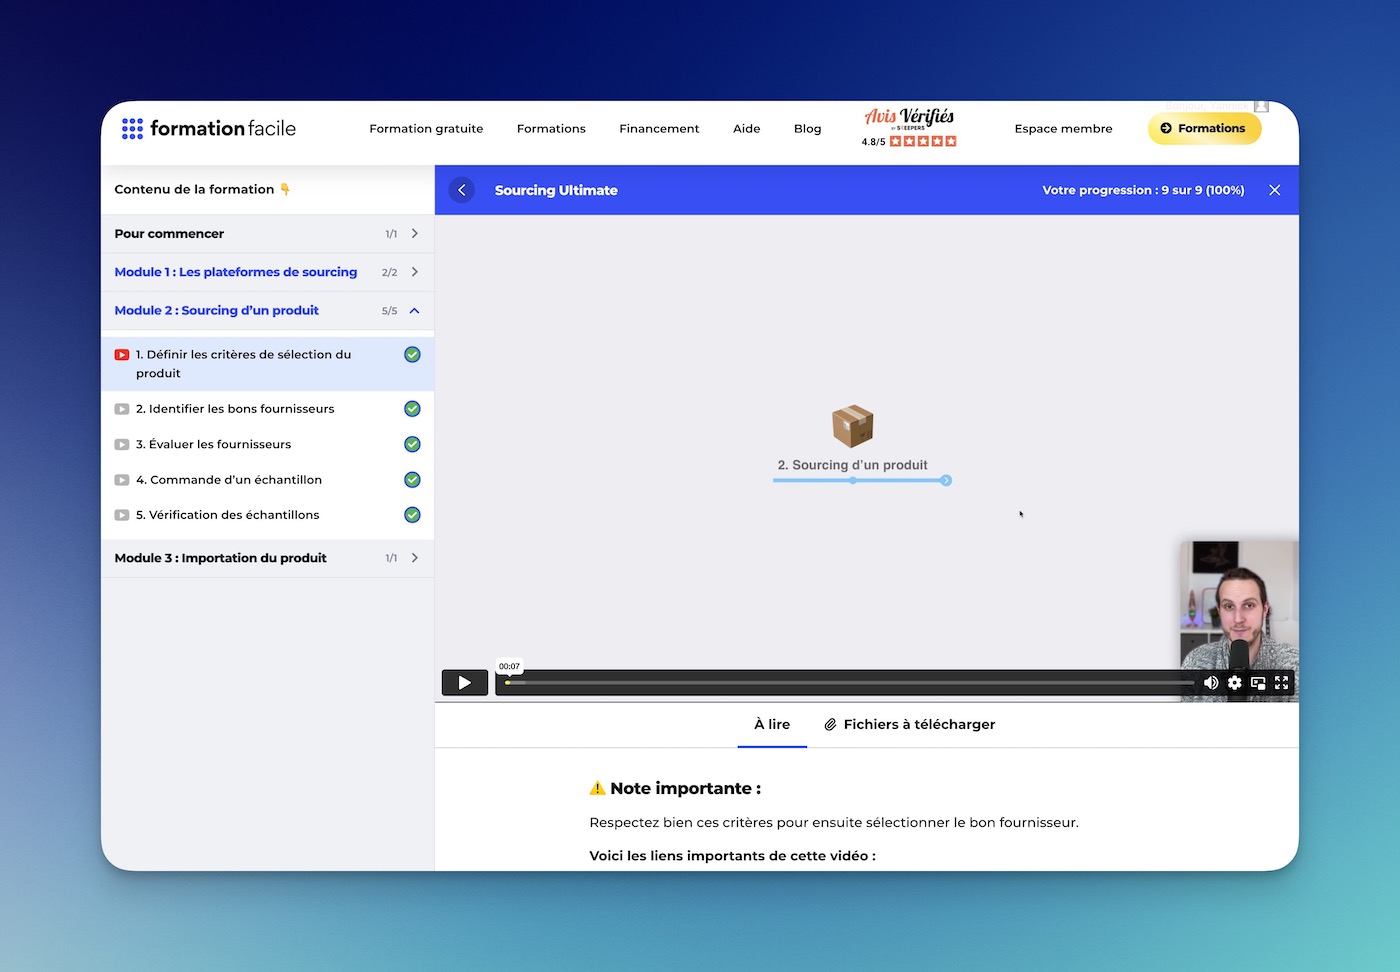Toggle completion check for Évaluer les fournisseurs
This screenshot has height=972, width=1400.
tap(412, 444)
